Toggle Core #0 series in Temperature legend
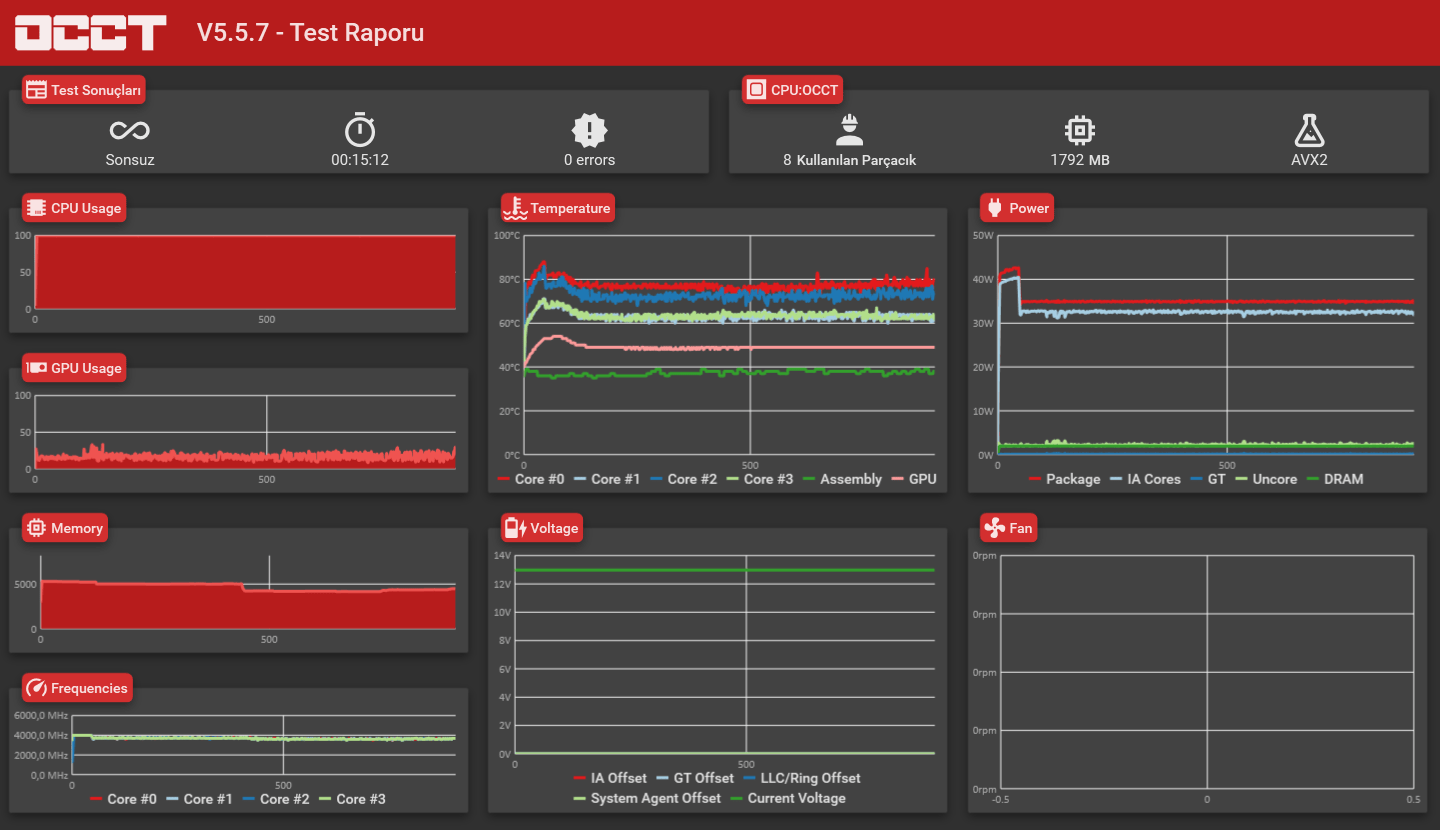This screenshot has width=1440, height=830. point(531,479)
